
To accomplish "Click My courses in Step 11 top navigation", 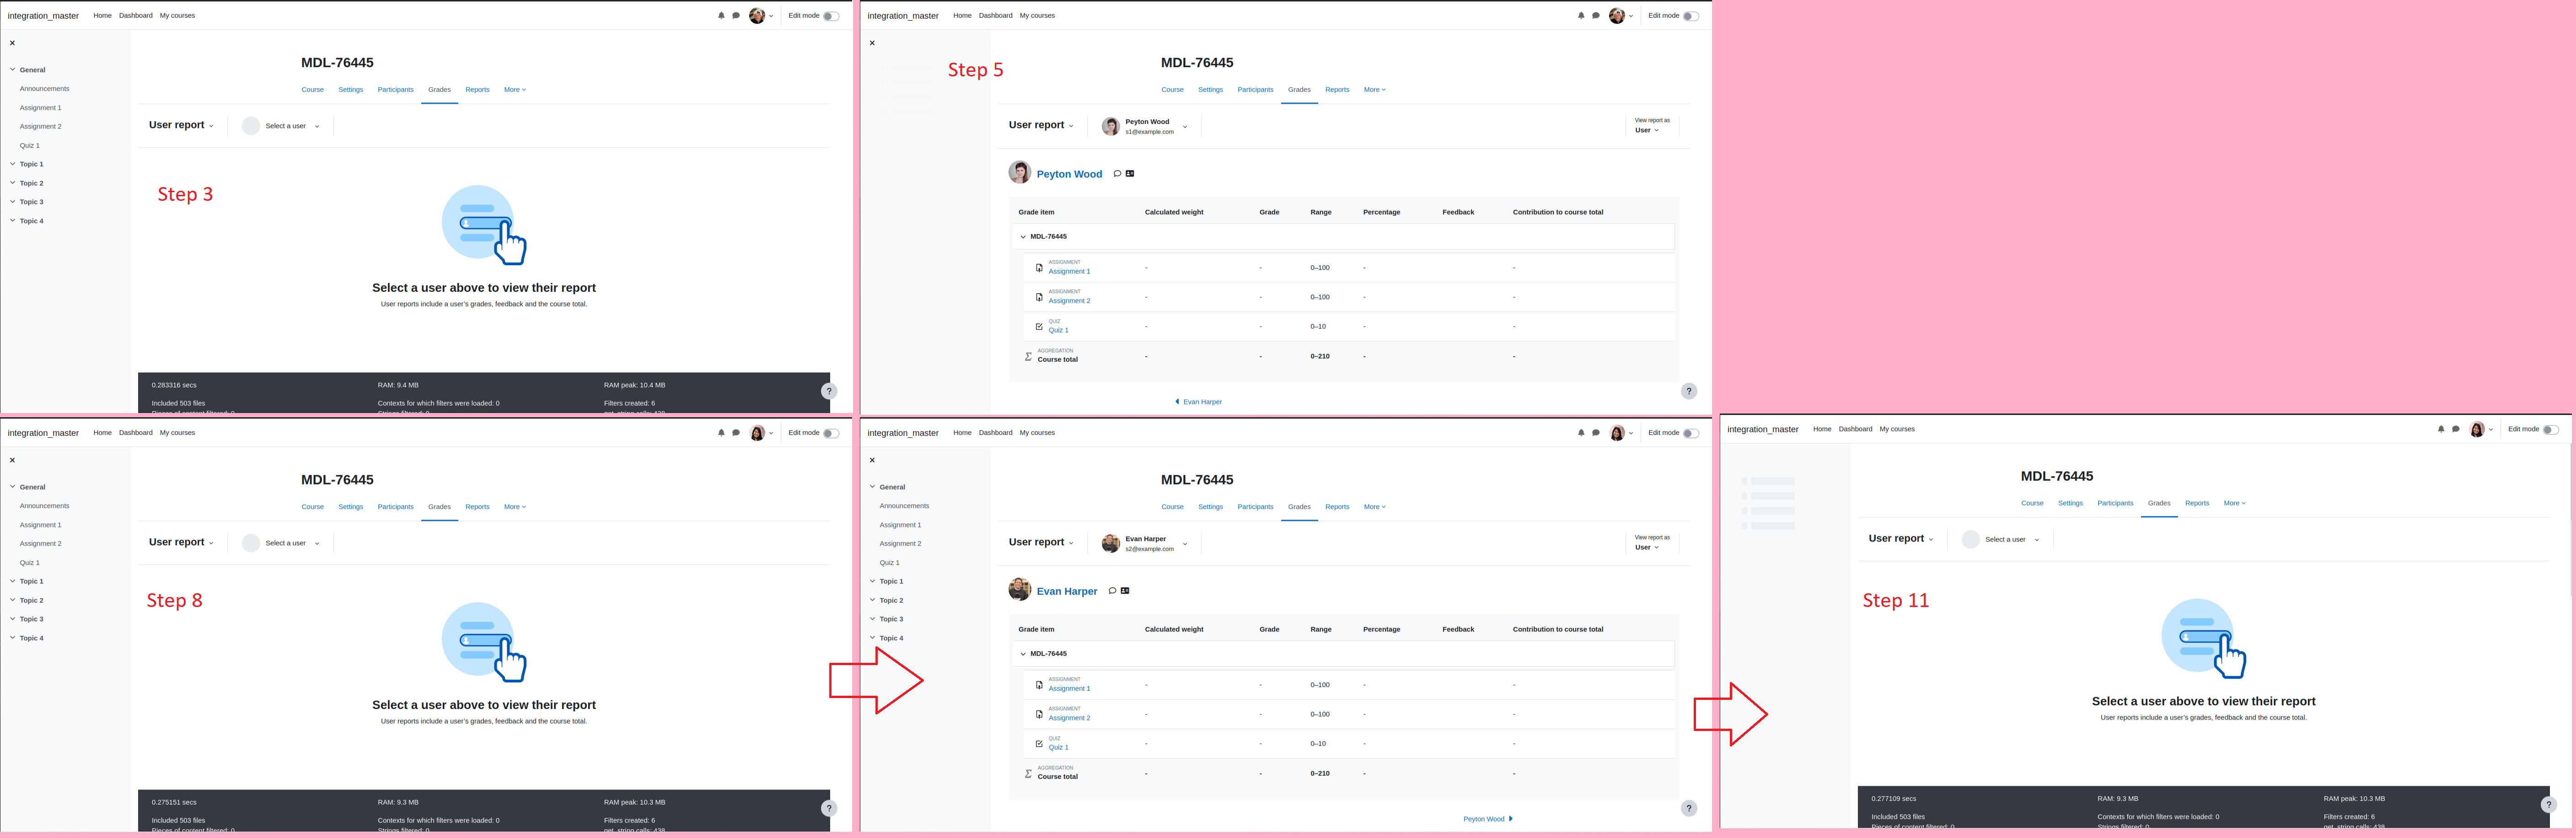I will [1897, 429].
